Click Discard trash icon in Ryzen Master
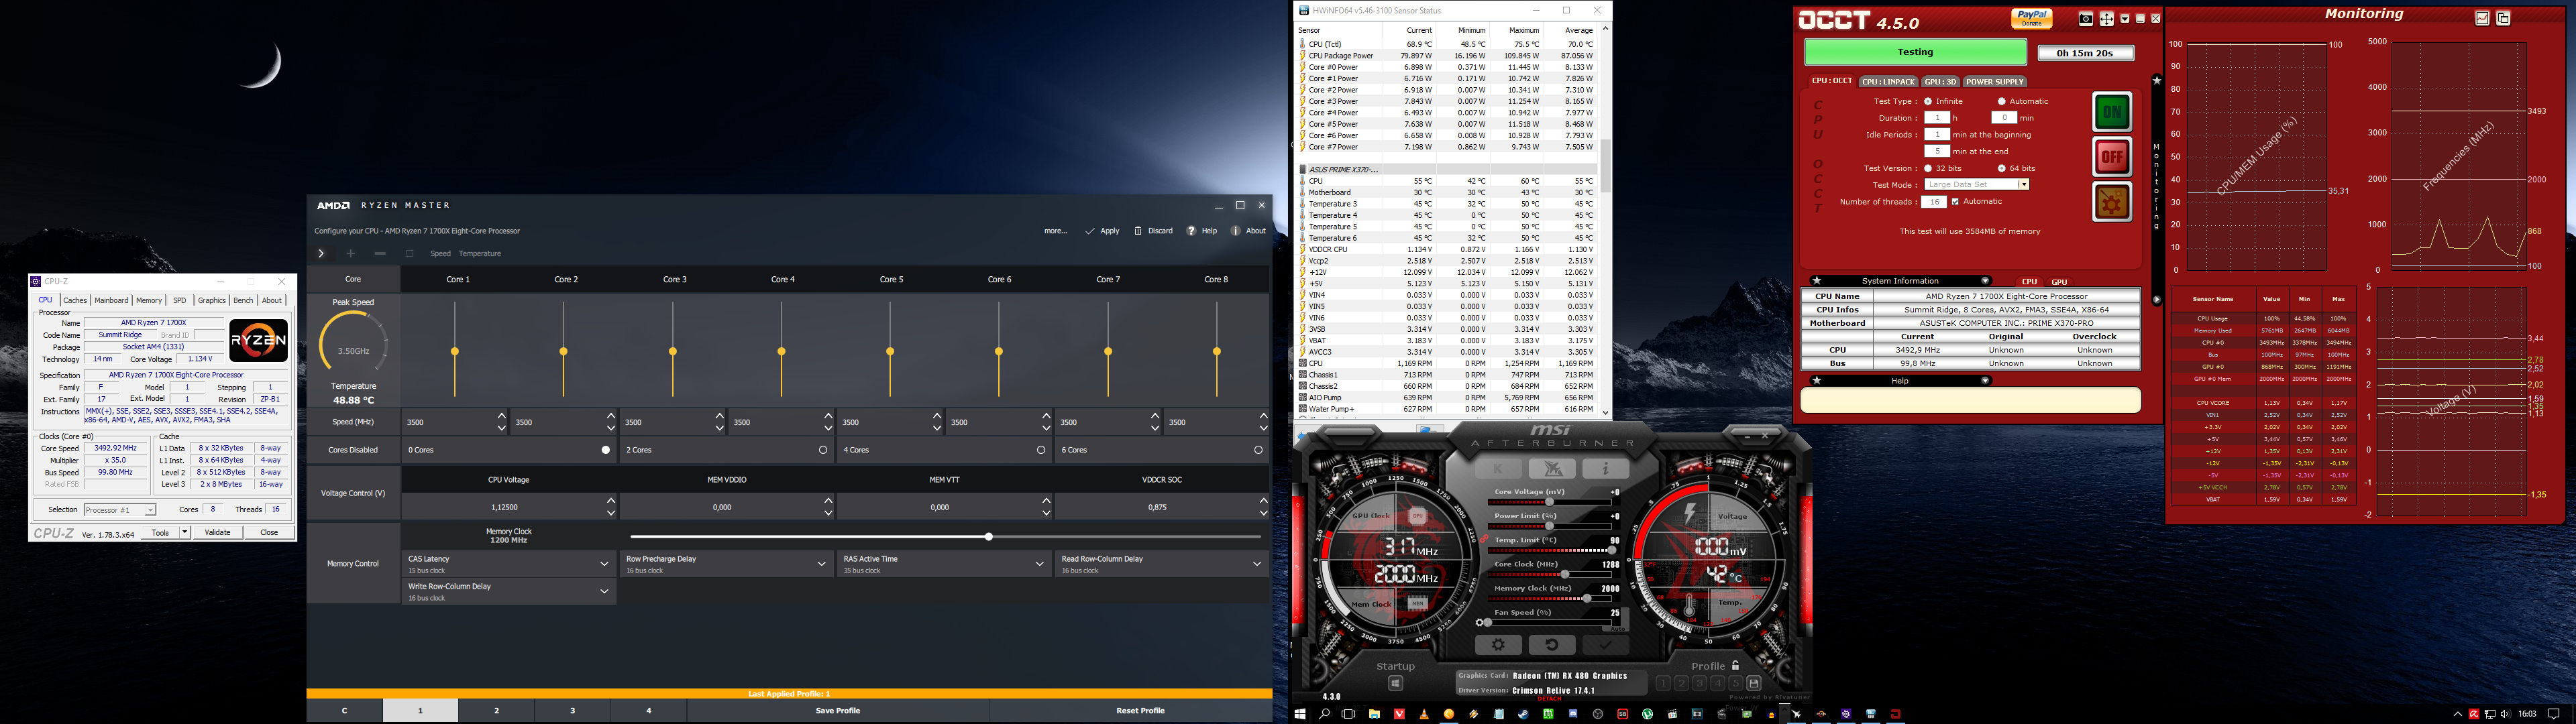2576x724 pixels. click(1138, 231)
